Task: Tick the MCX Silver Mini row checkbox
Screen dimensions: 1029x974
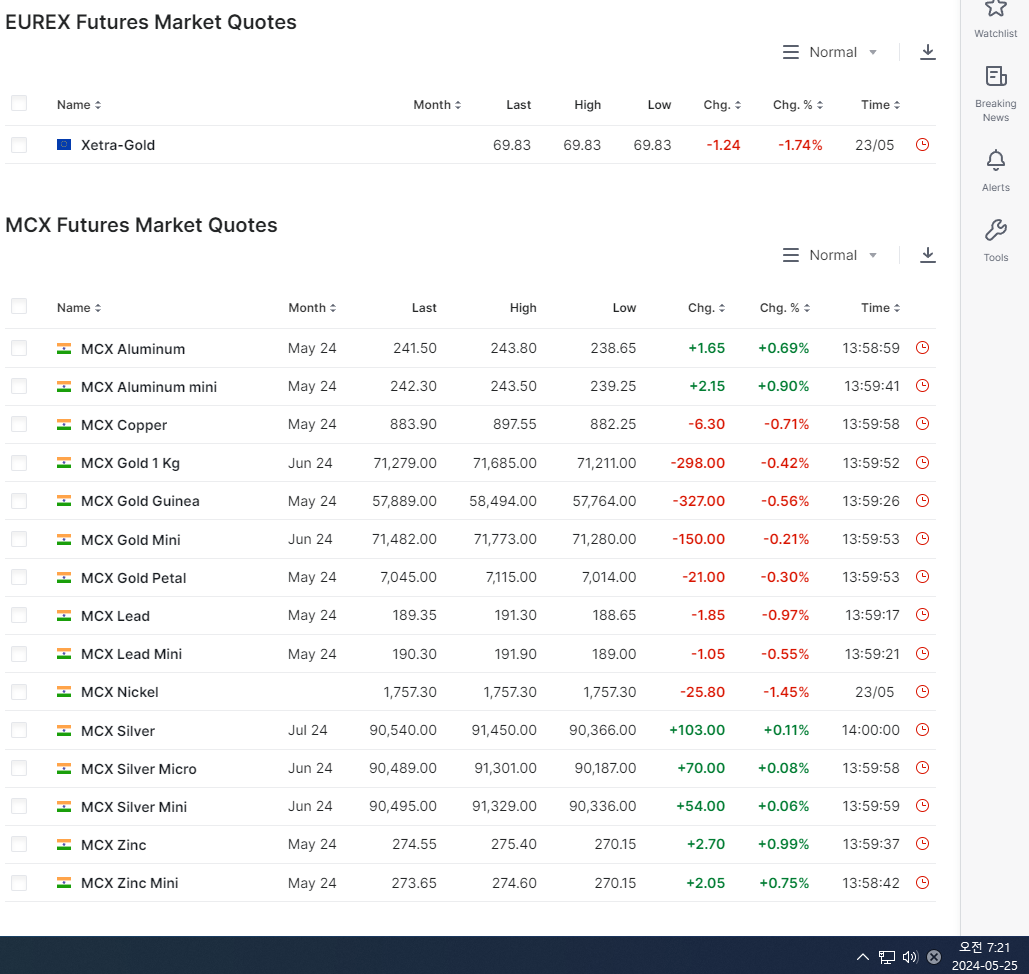Action: click(x=19, y=806)
